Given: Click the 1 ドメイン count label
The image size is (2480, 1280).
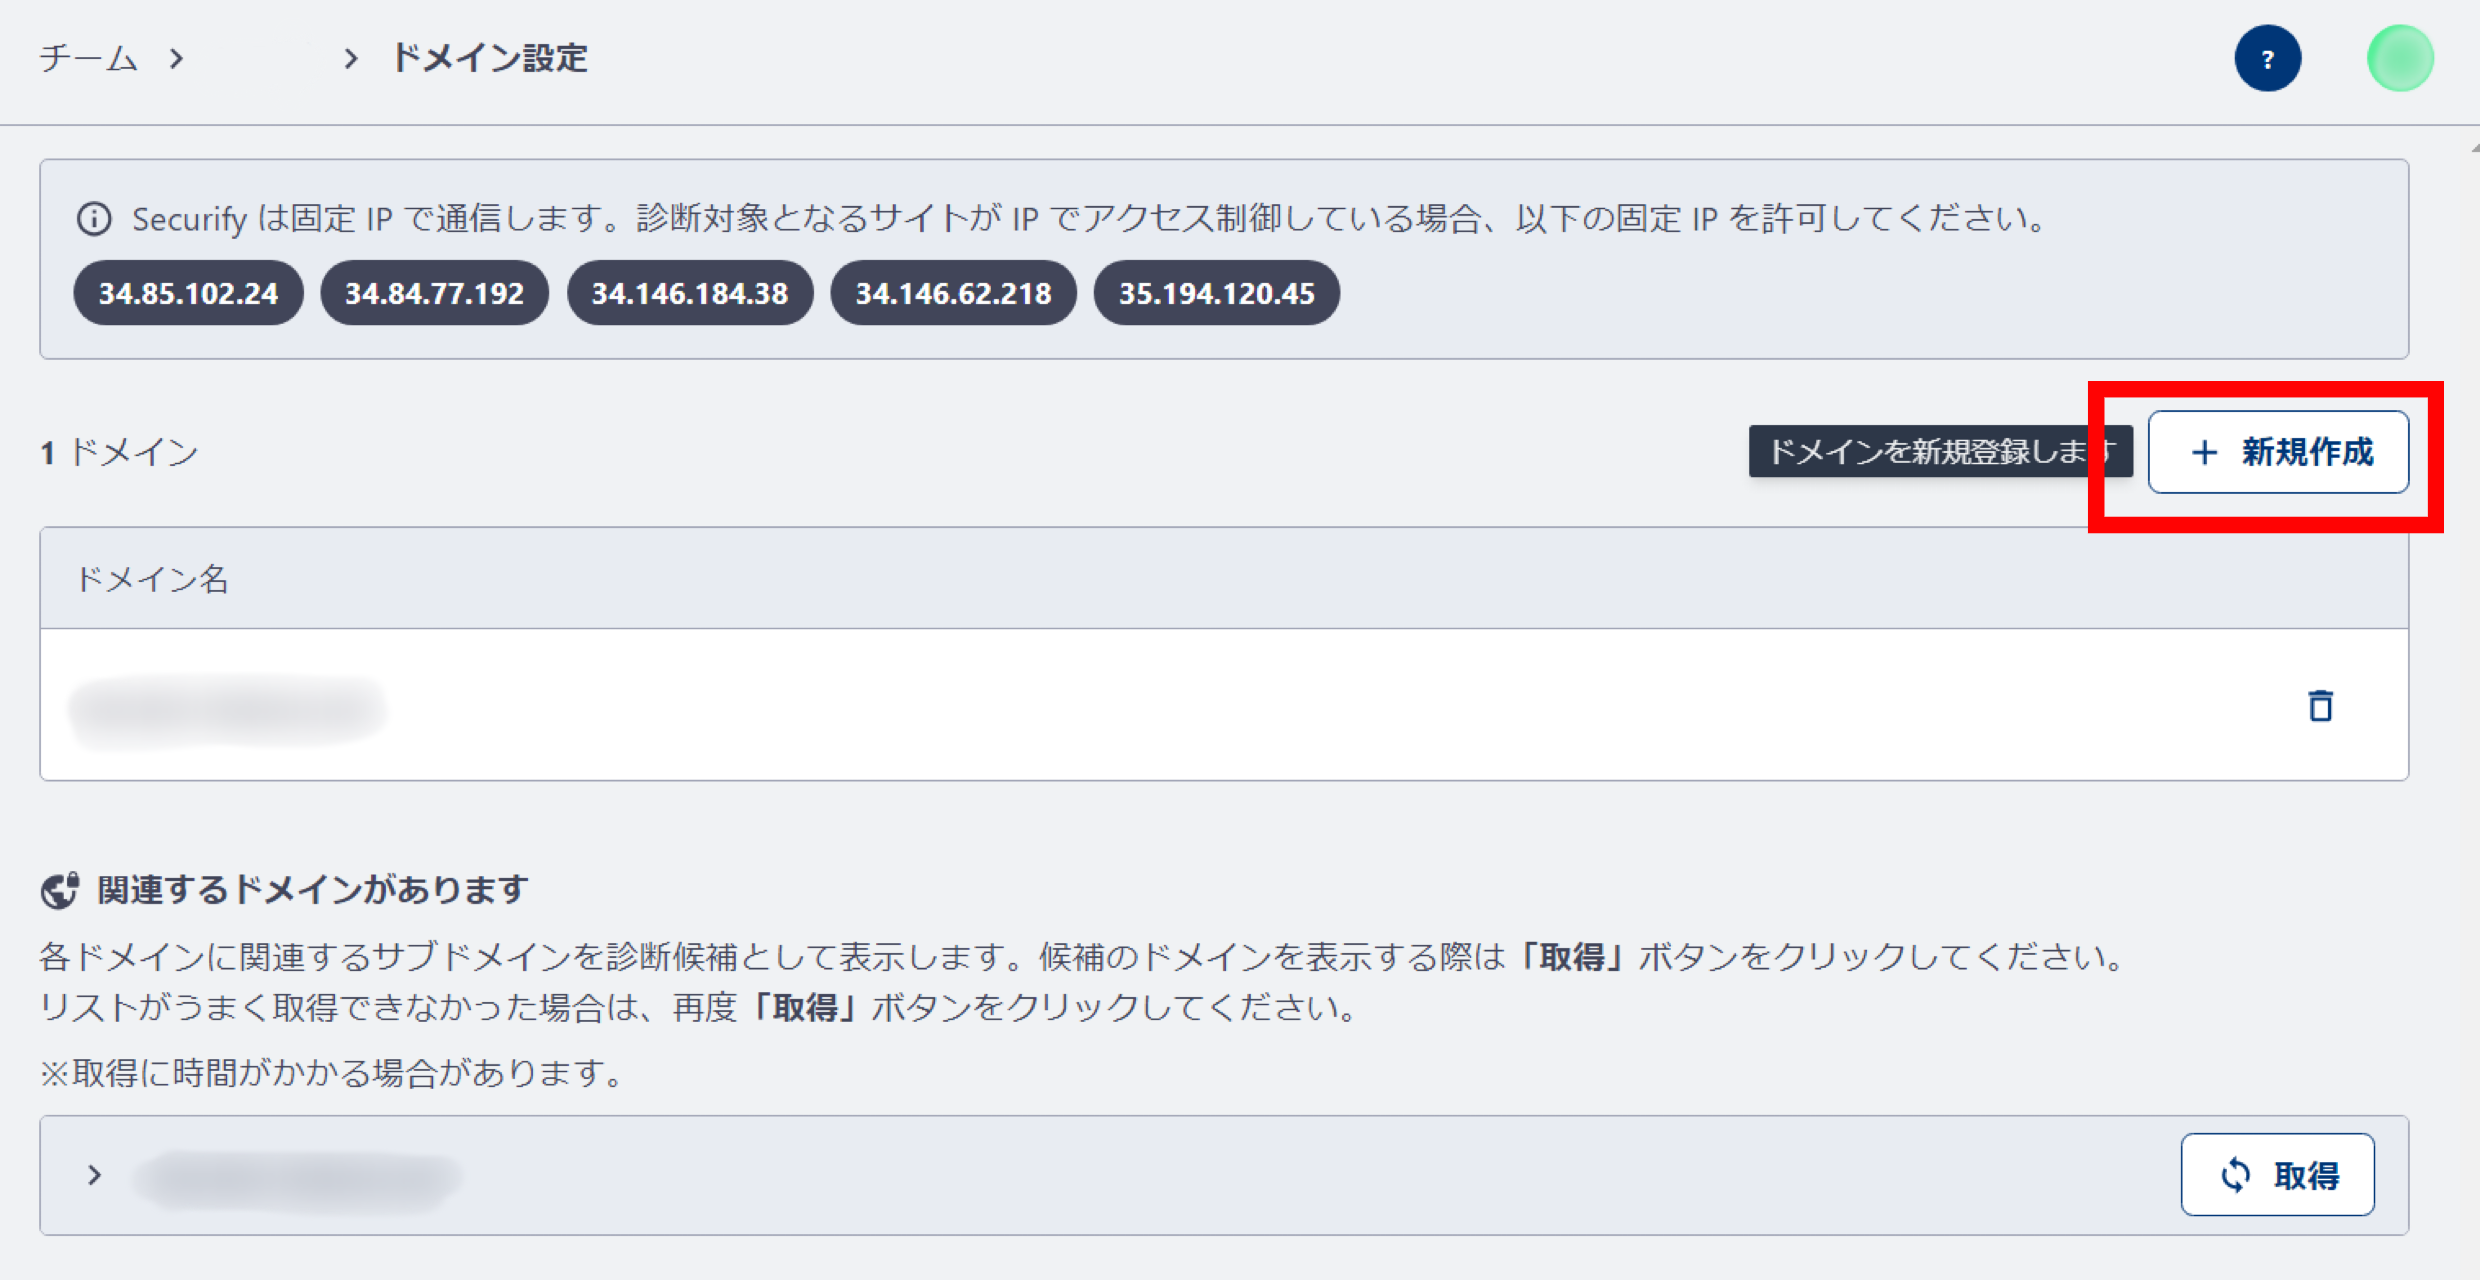Looking at the screenshot, I should click(x=119, y=452).
